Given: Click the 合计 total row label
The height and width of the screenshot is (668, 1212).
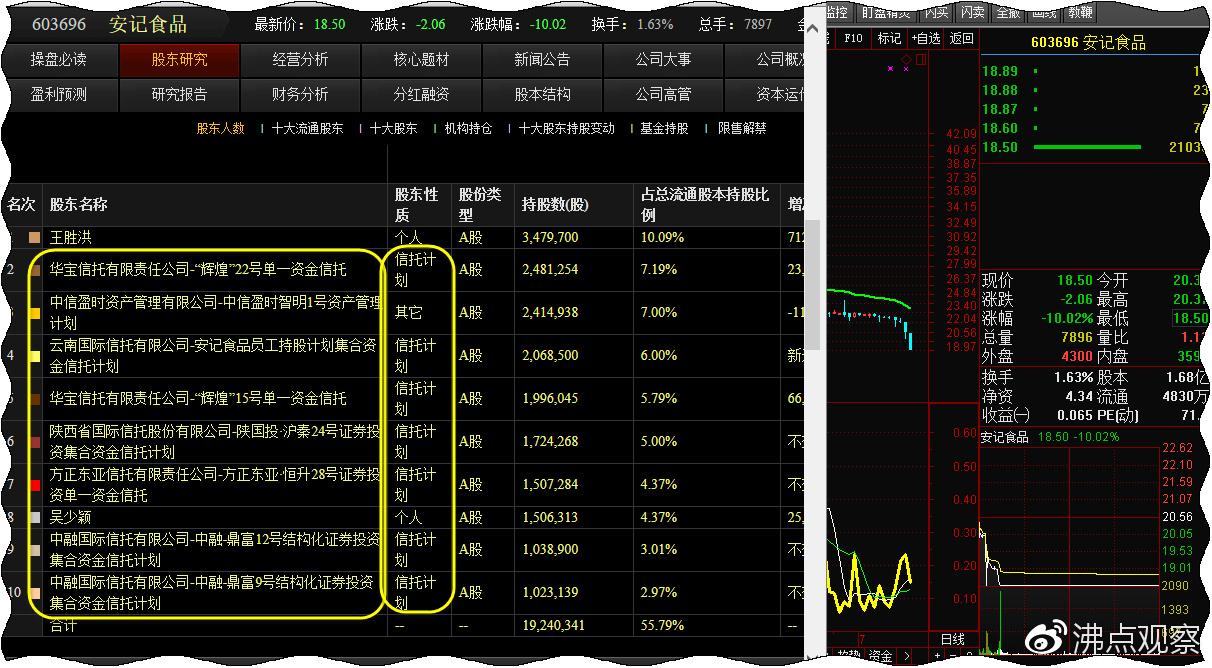Looking at the screenshot, I should point(64,626).
